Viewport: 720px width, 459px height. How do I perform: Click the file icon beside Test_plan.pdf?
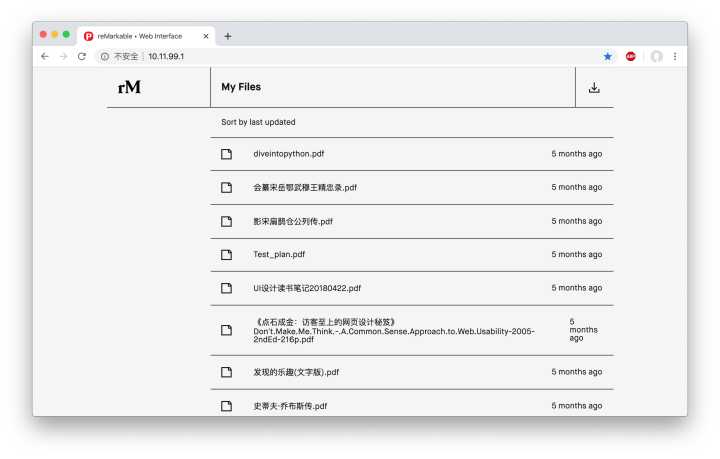pos(226,255)
